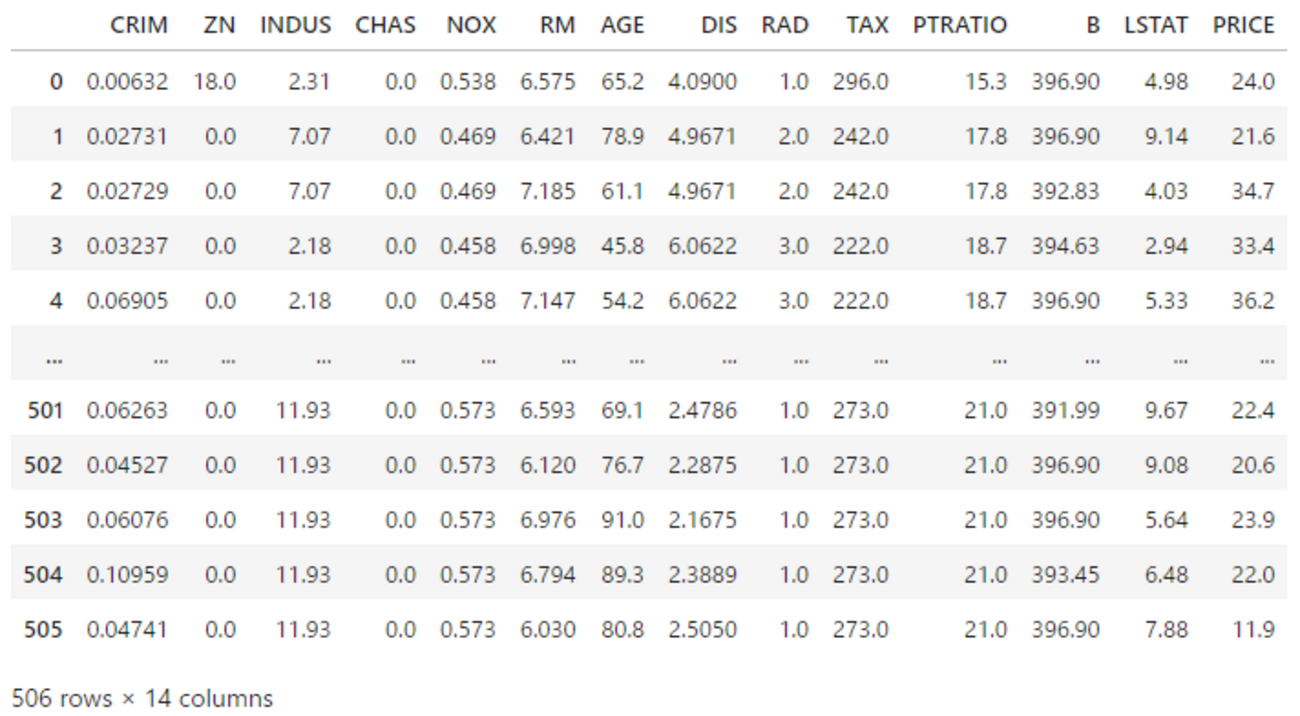The image size is (1300, 716).
Task: Select the NOX column header
Action: [470, 26]
